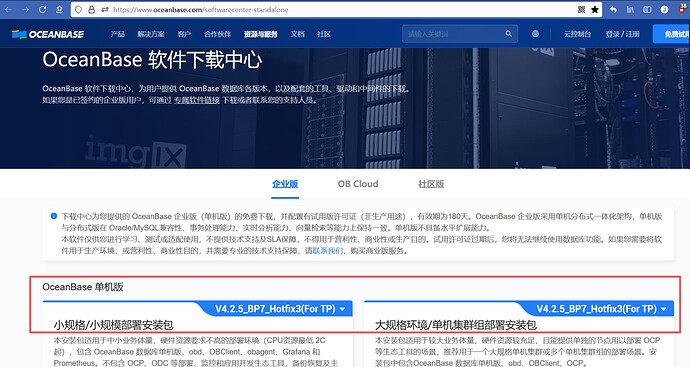
Task: Open version dropdown on 大规格环境 package card
Action: (x=602, y=309)
